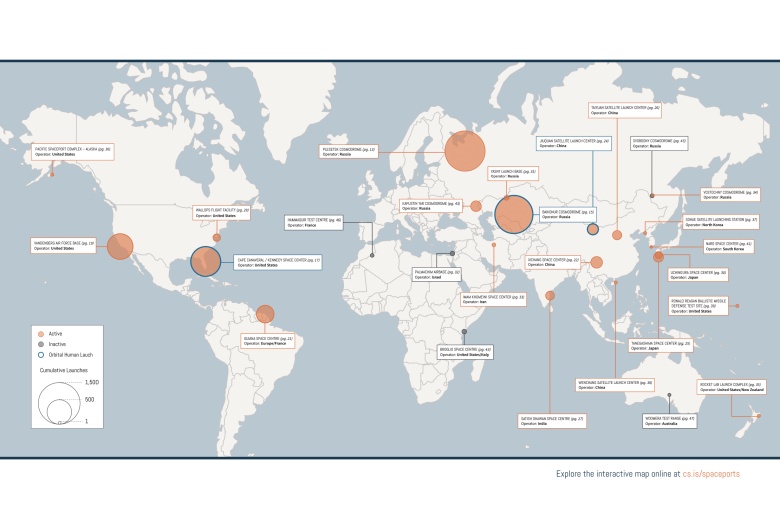Click the Pacific Spaceport Complex Alaska label
The image size is (780, 520).
73,152
